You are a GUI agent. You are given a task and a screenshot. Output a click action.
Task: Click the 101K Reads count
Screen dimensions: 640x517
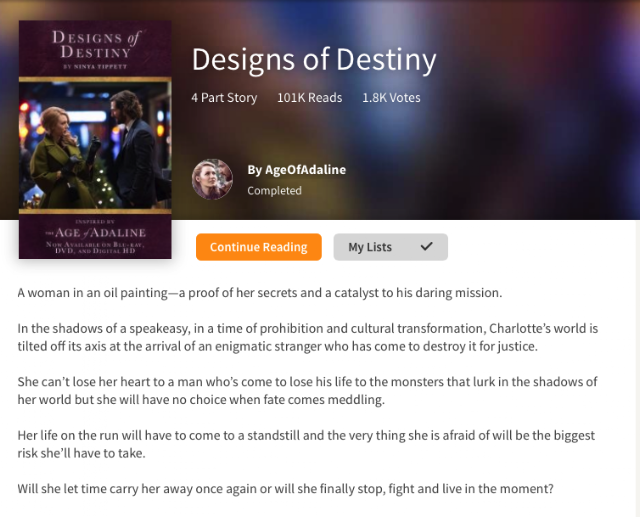(309, 98)
